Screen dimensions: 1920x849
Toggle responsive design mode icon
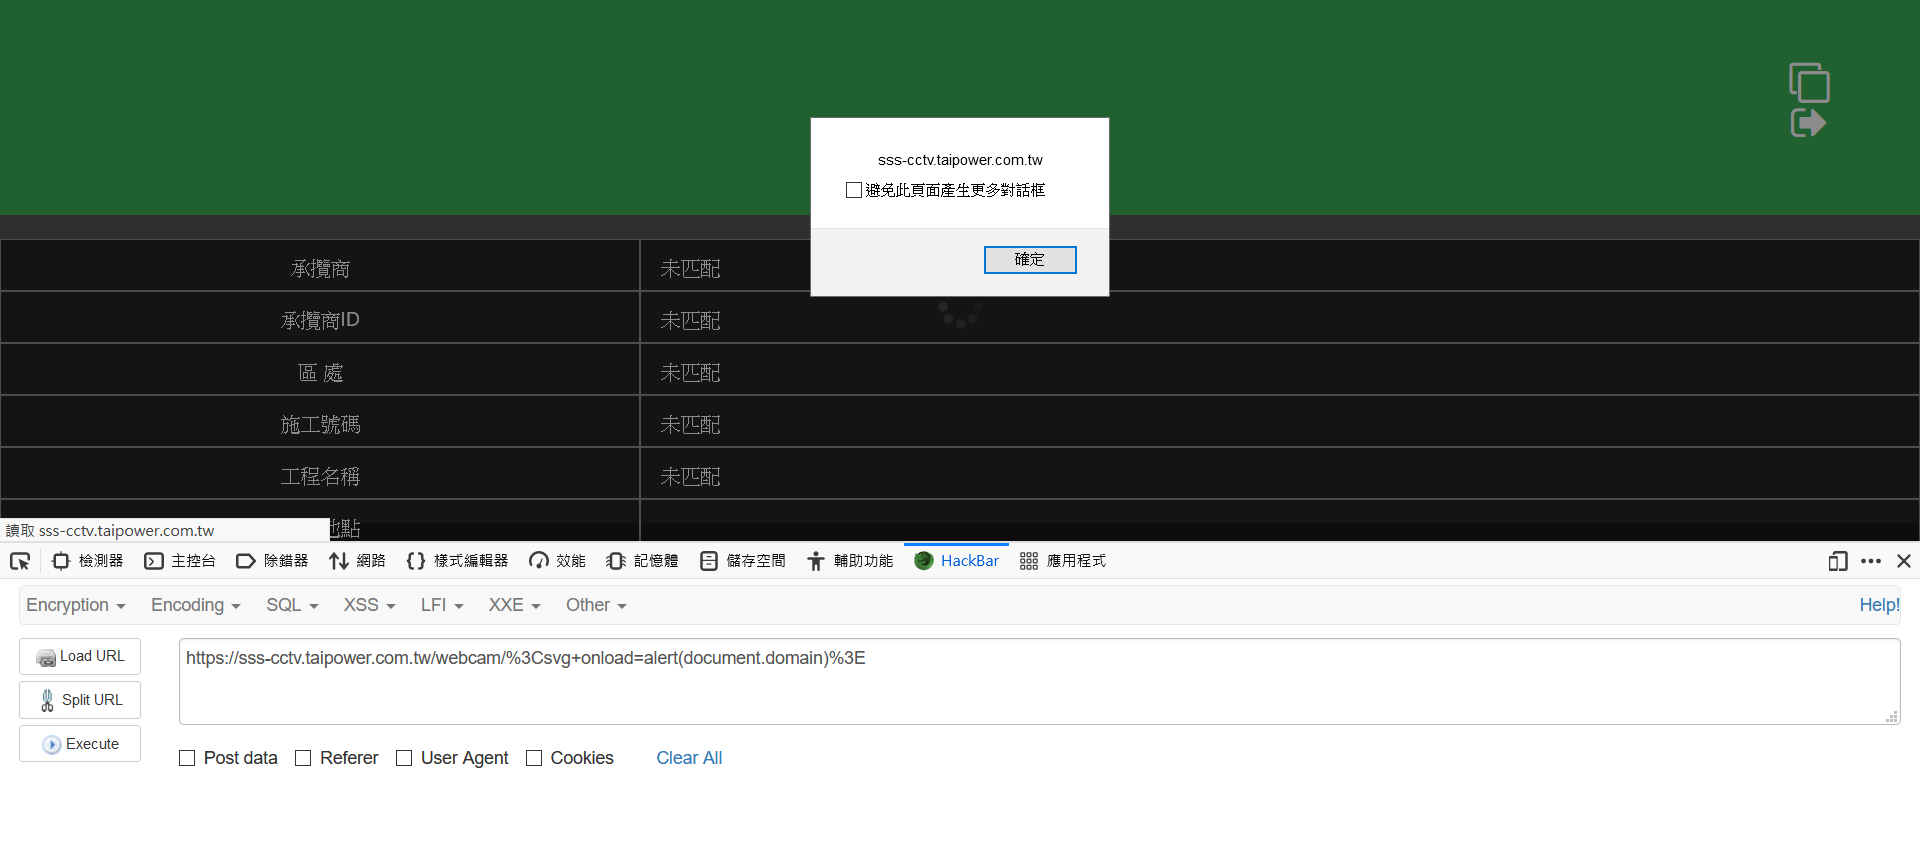click(1838, 561)
